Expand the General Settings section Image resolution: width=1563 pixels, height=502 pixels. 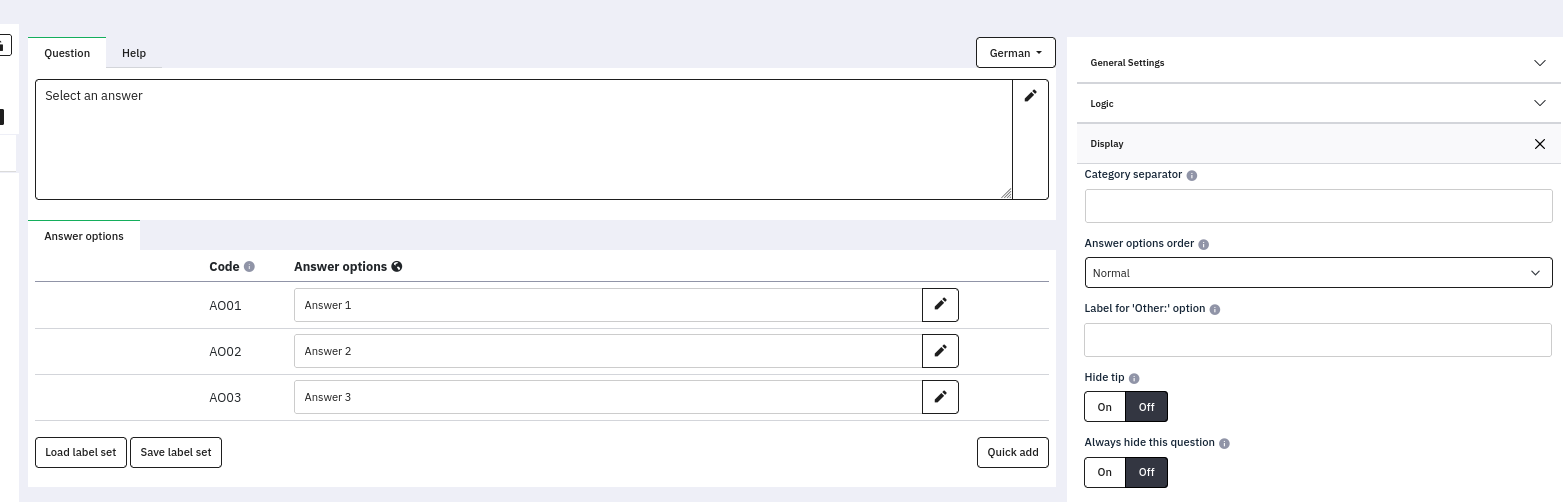tap(1318, 63)
